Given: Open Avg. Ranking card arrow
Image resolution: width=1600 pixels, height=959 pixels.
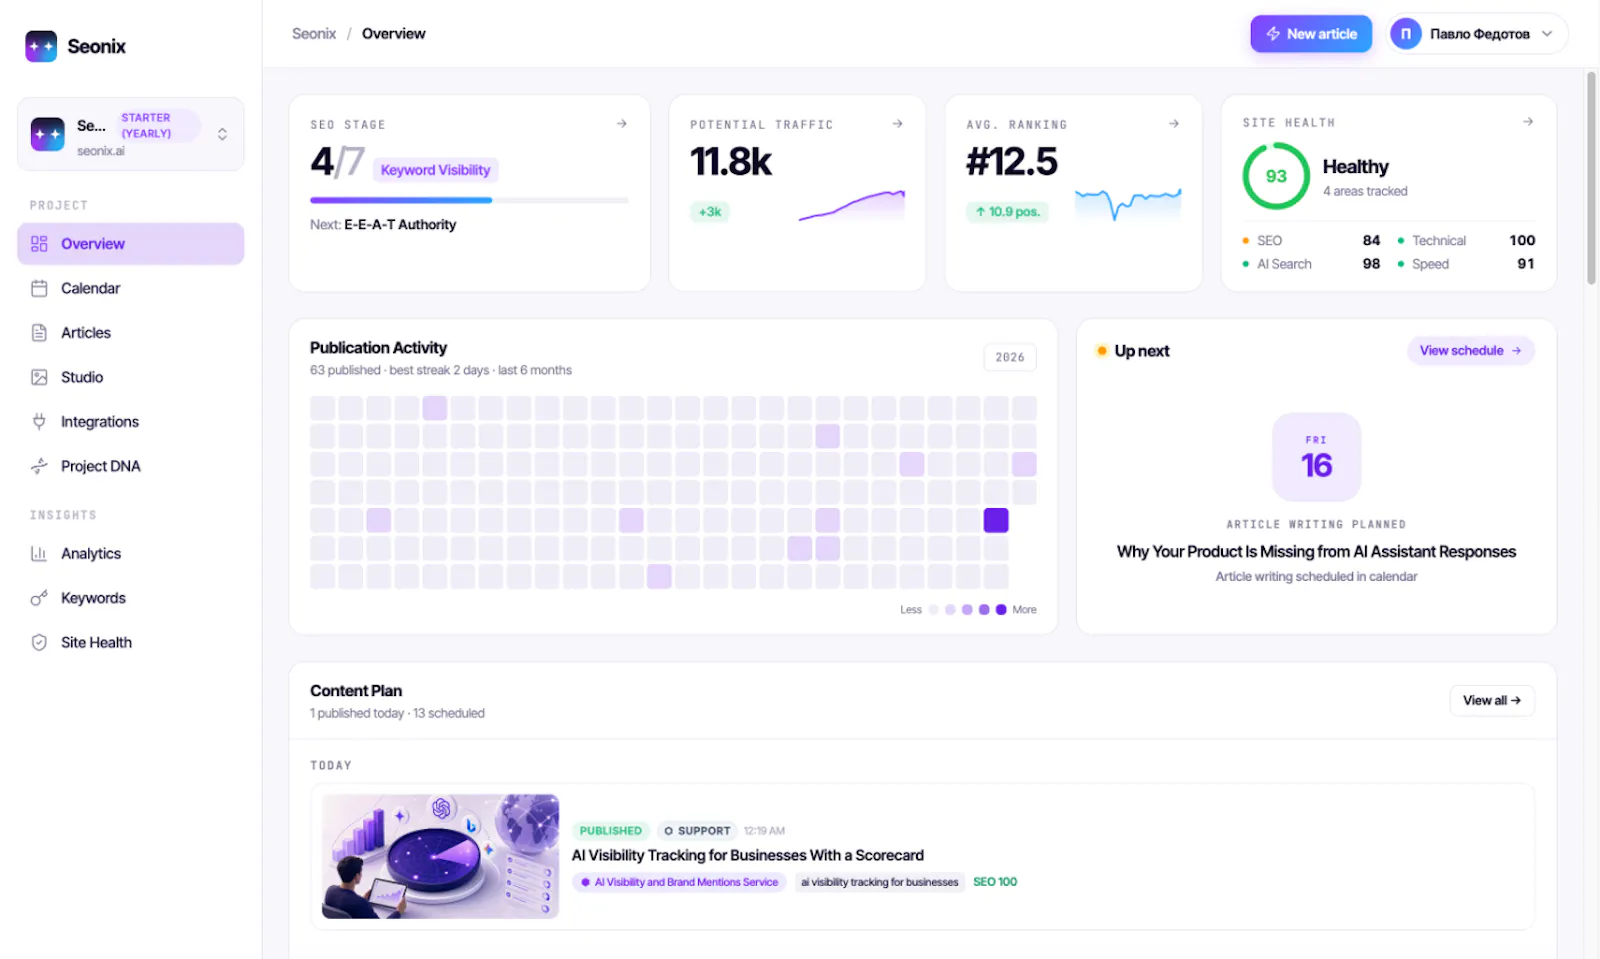Looking at the screenshot, I should click(x=1174, y=124).
